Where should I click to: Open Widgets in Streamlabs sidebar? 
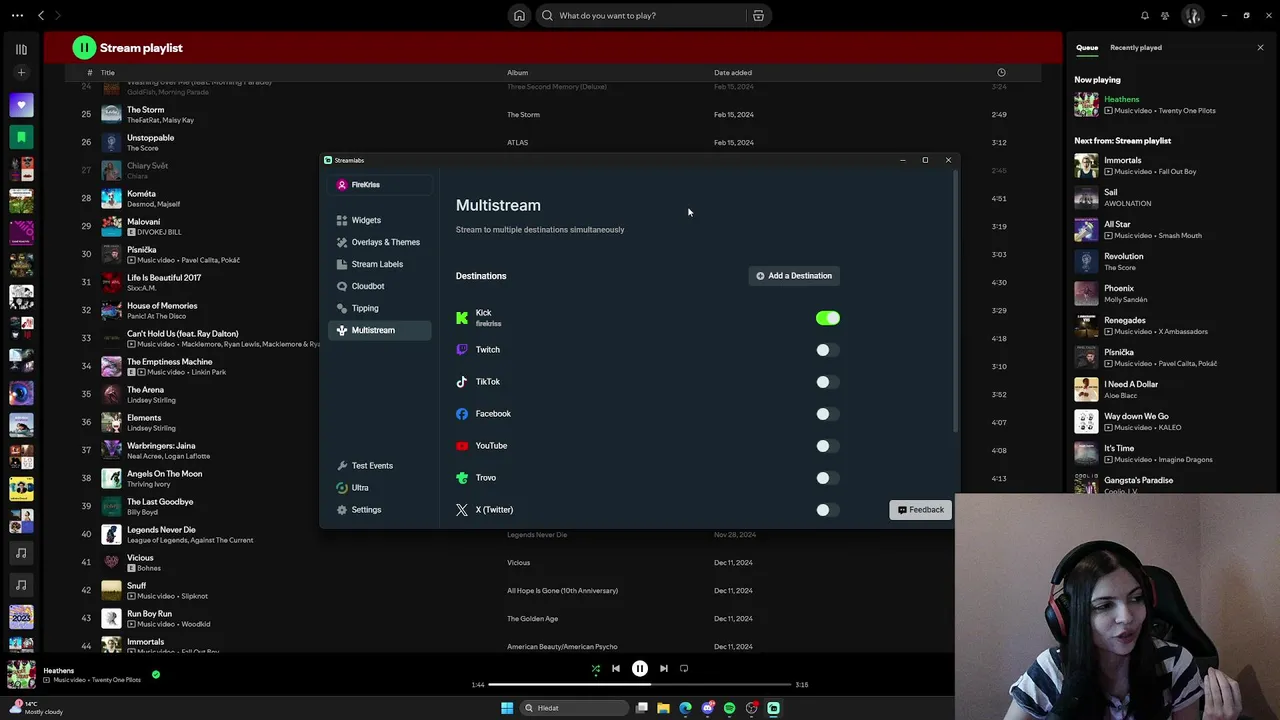pyautogui.click(x=366, y=220)
